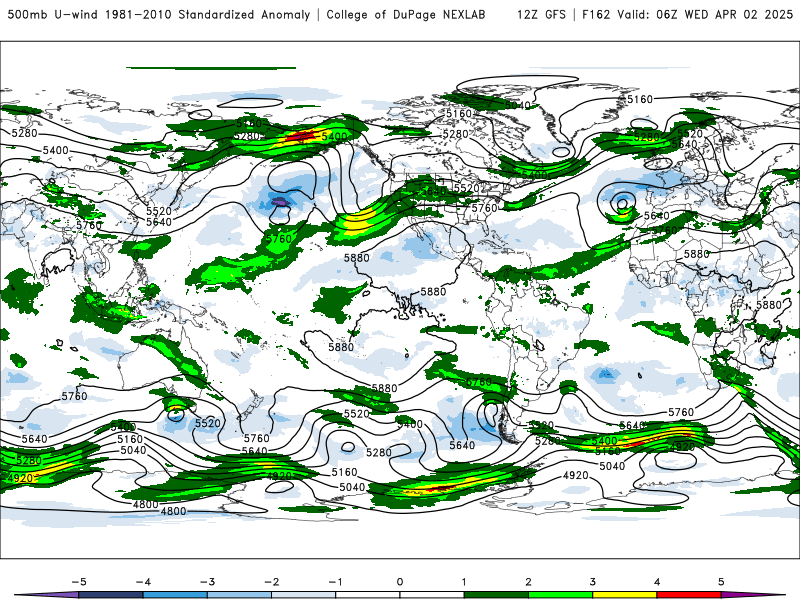Click the '4' color scale label
Screen dimensions: 800x600
click(657, 582)
